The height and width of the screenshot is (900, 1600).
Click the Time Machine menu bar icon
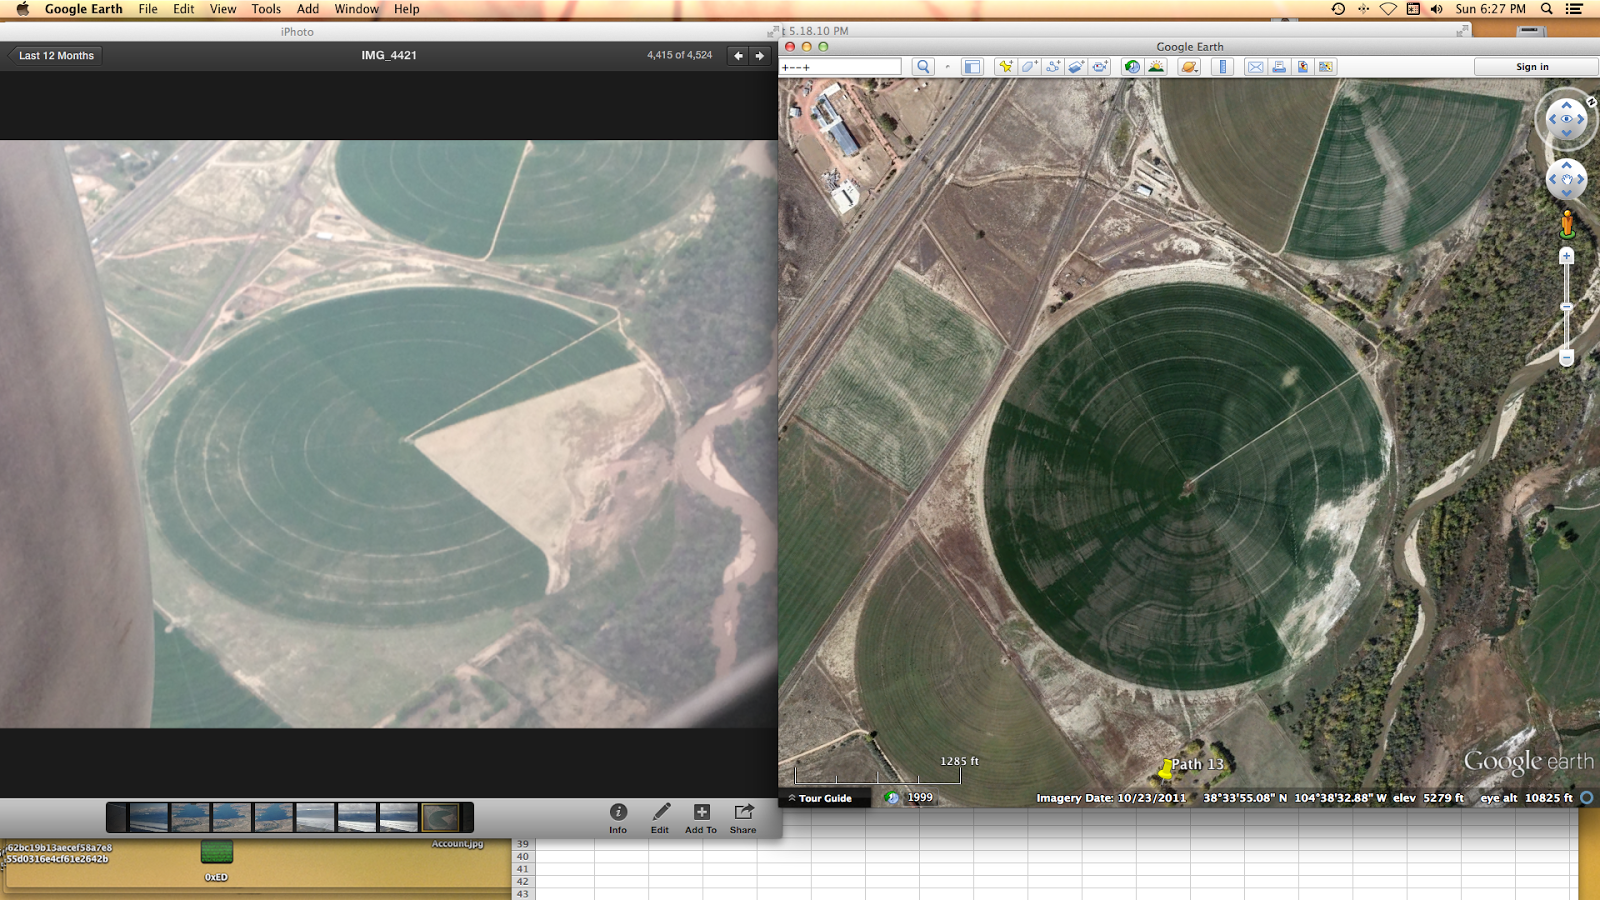click(x=1338, y=9)
